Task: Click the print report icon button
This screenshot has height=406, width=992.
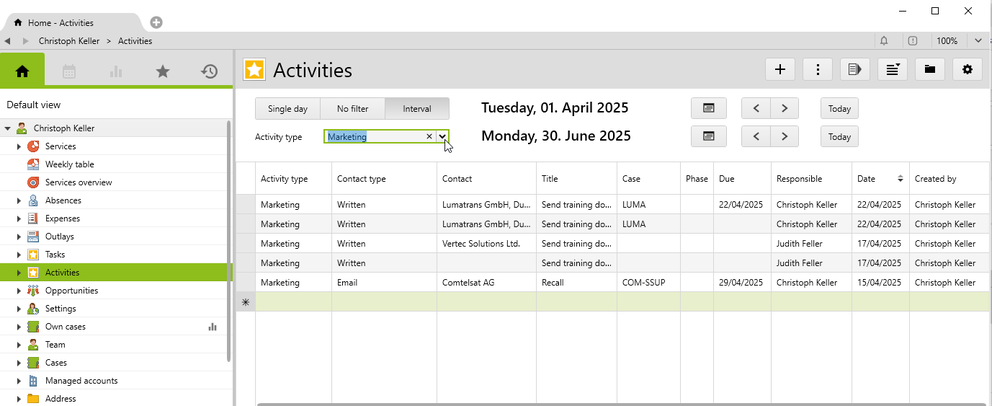Action: pyautogui.click(x=855, y=70)
